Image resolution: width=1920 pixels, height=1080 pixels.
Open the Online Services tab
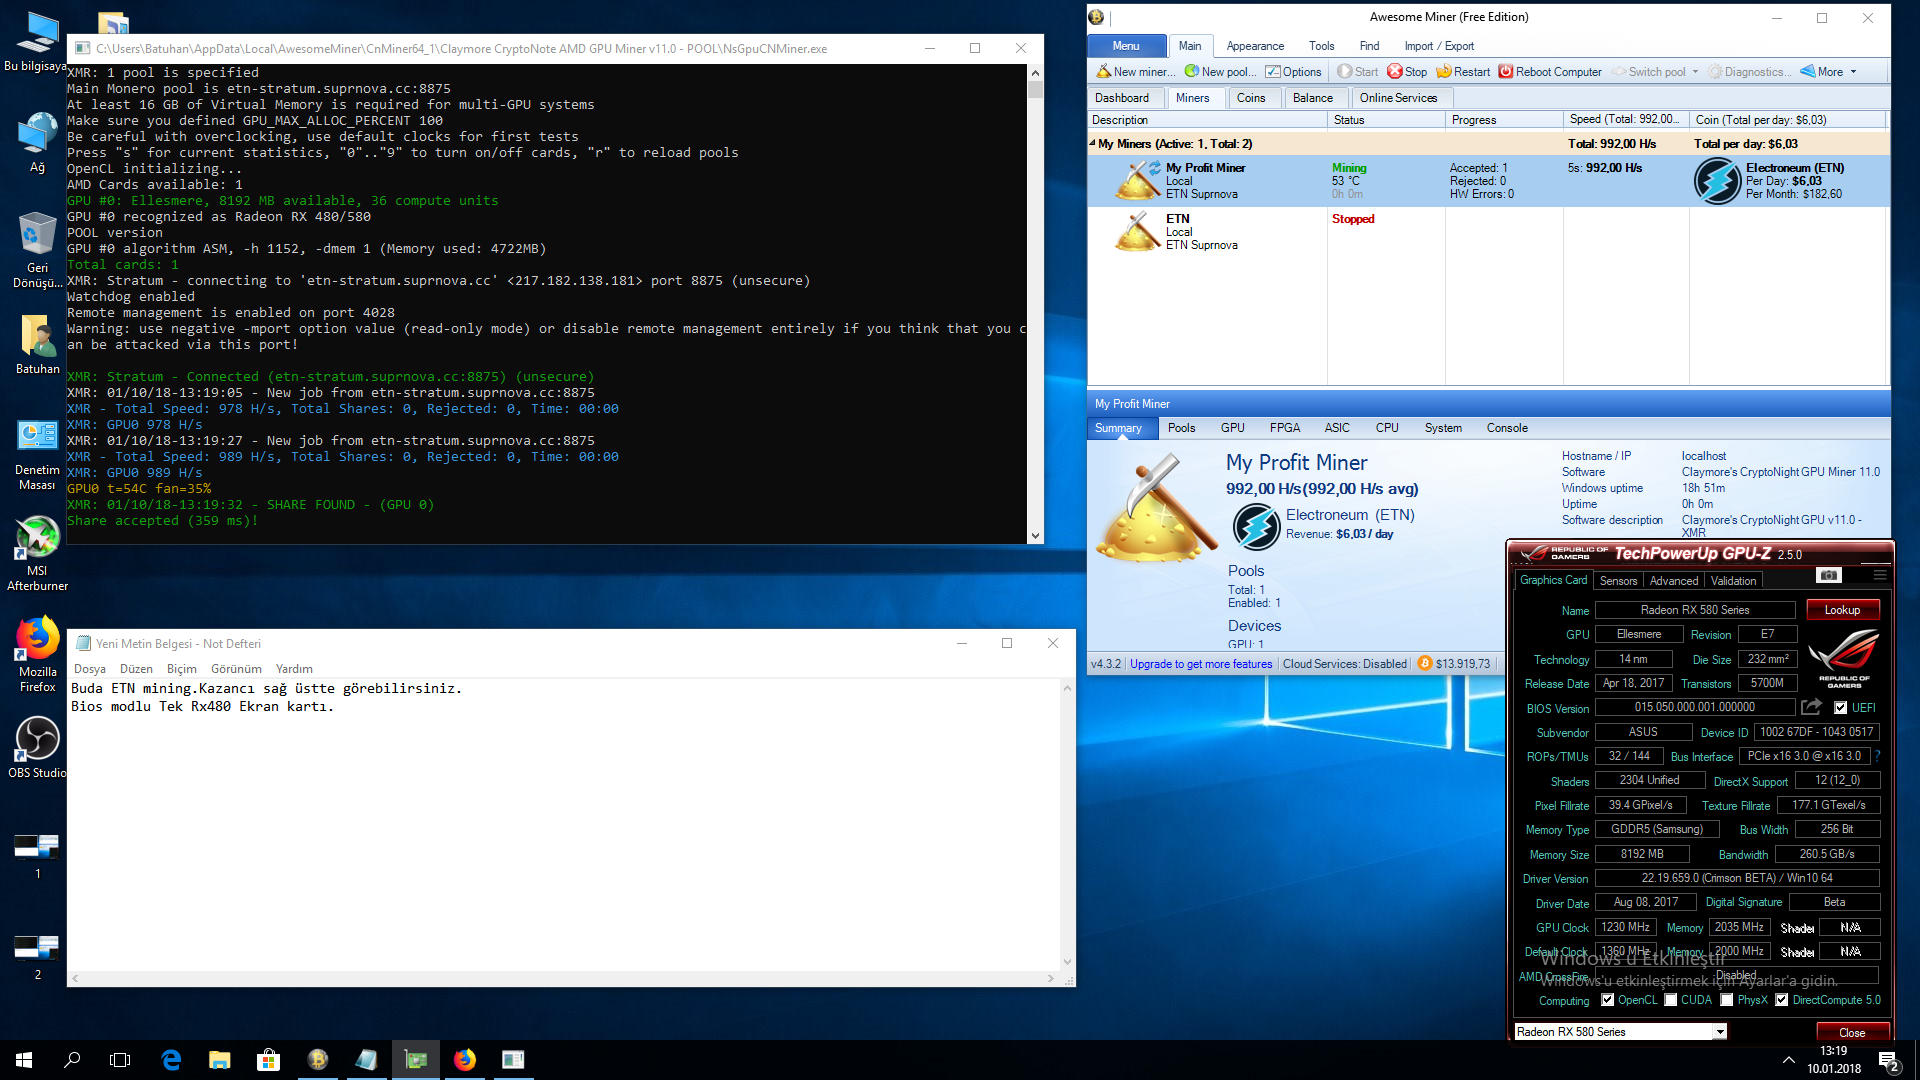pyautogui.click(x=1398, y=98)
